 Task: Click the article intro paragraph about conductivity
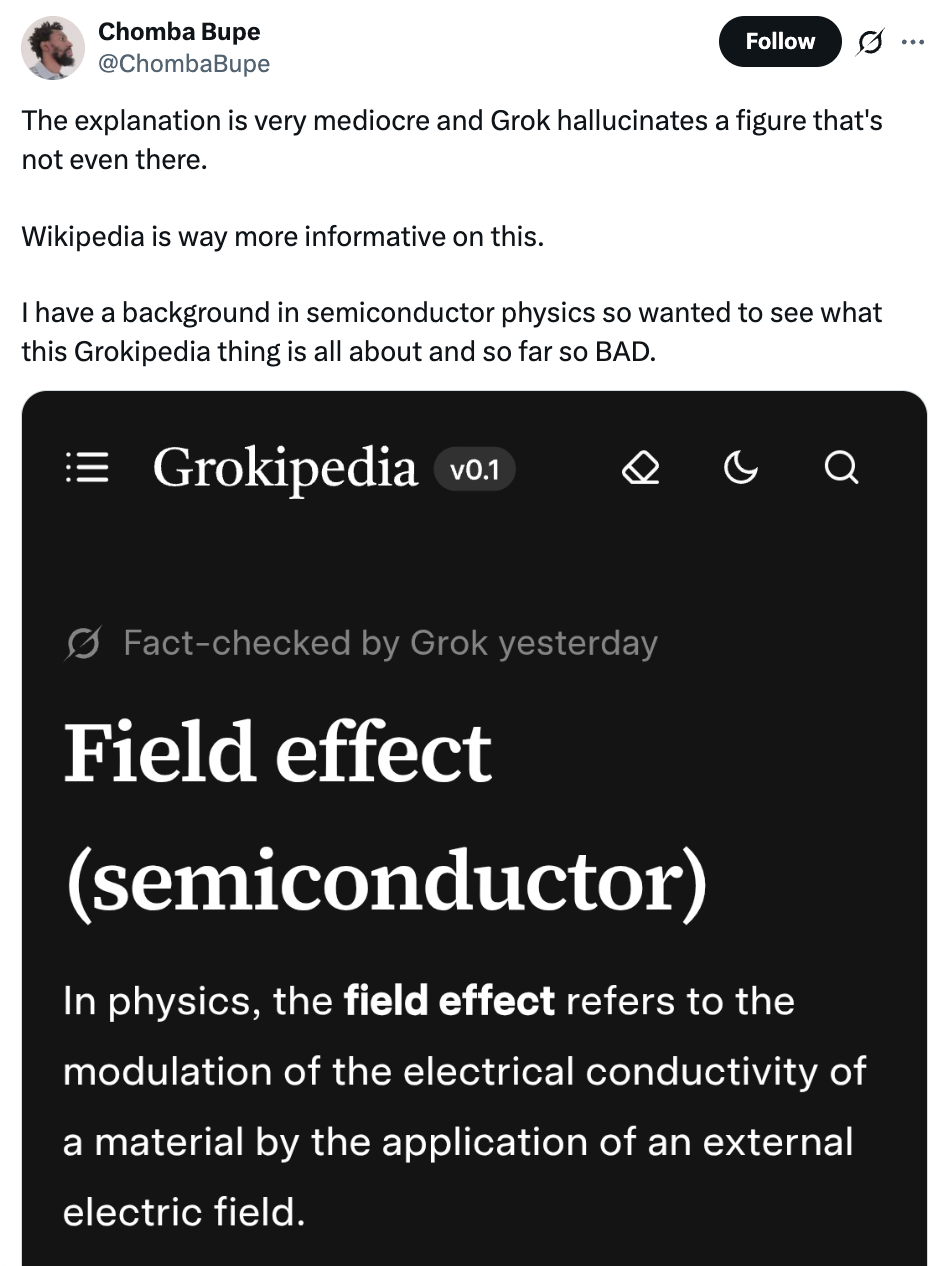coord(463,1105)
